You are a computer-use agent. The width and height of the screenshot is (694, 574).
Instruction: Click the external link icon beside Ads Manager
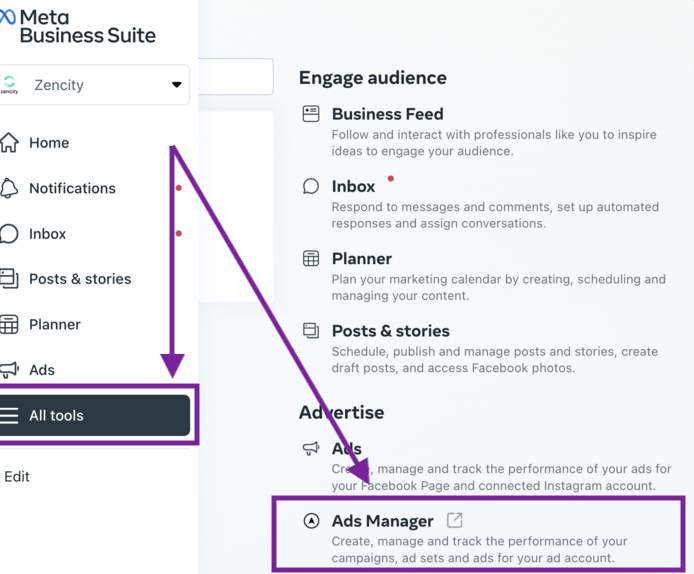455,520
